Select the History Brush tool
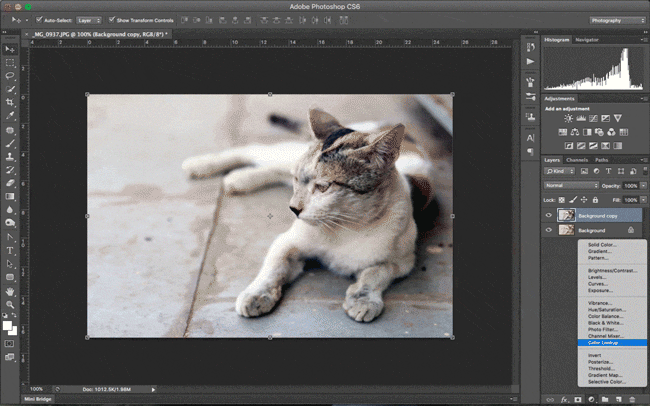Screen dimensions: 650x406 click(10, 170)
